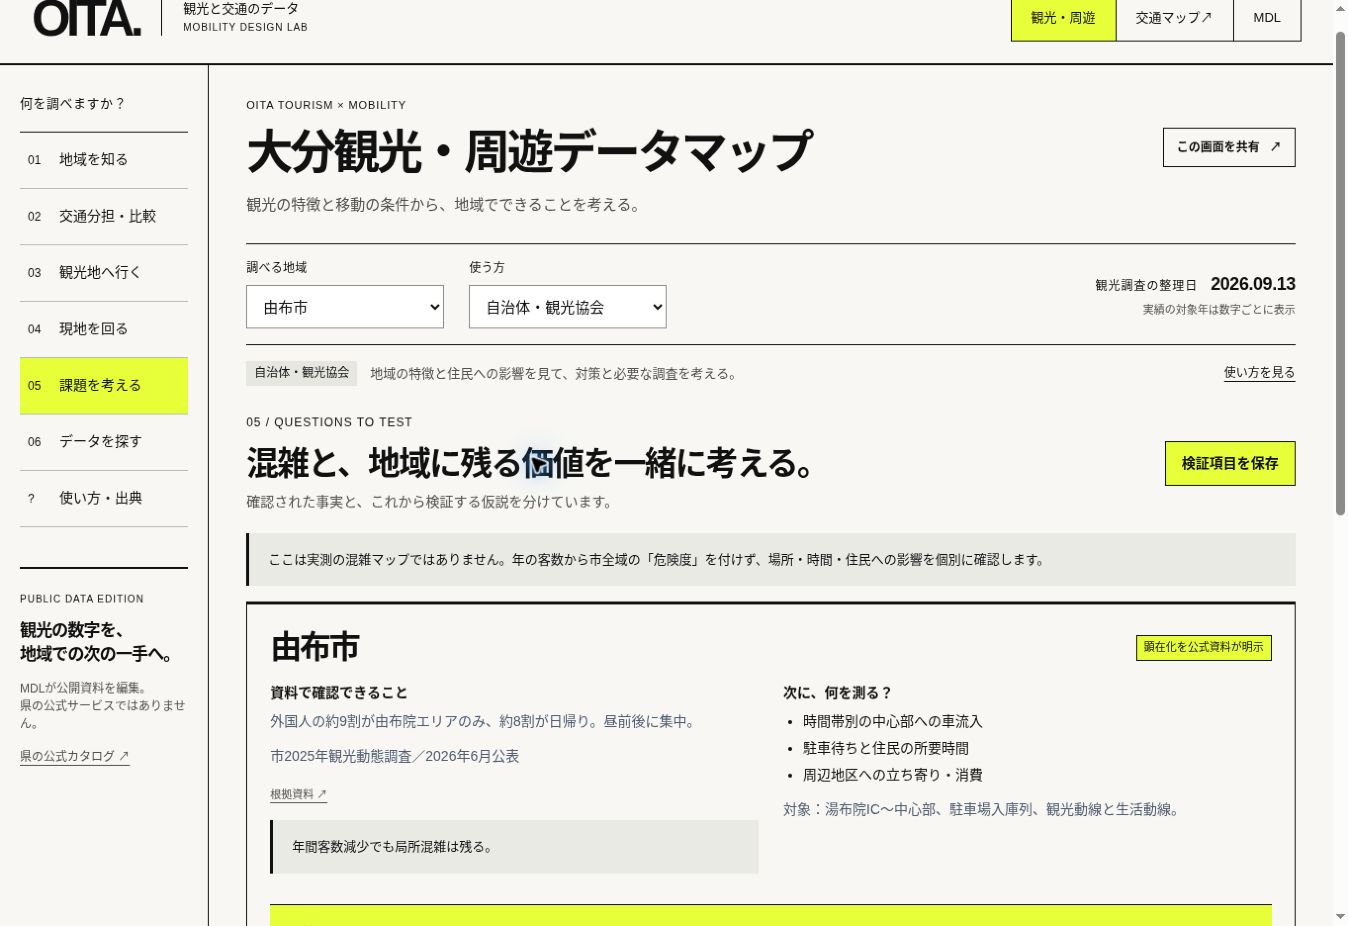The width and height of the screenshot is (1348, 926).
Task: Select 01 地域を知る in sidebar
Action: [x=104, y=160]
